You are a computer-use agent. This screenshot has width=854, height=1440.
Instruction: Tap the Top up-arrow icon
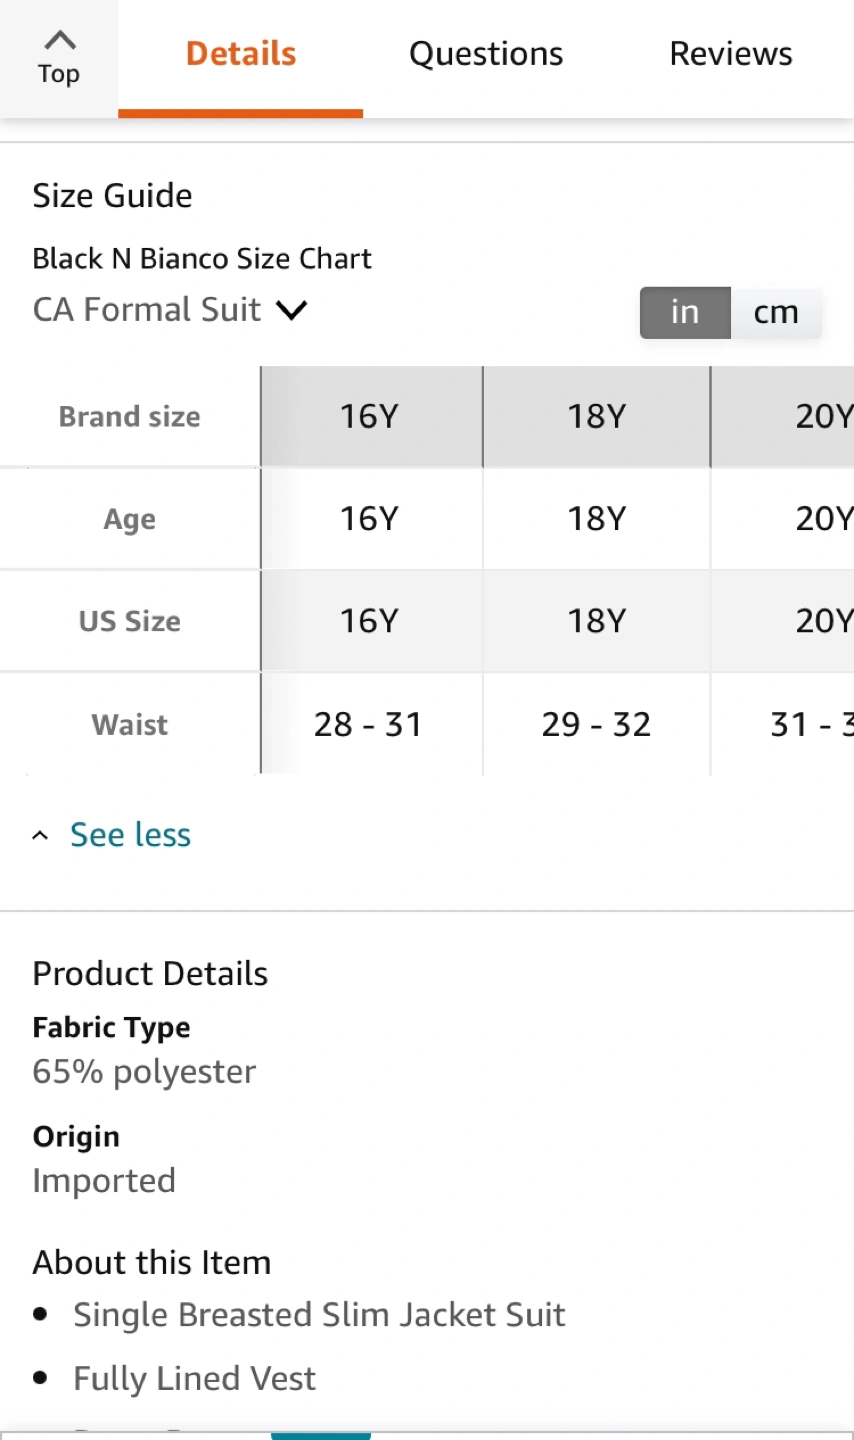click(x=59, y=41)
